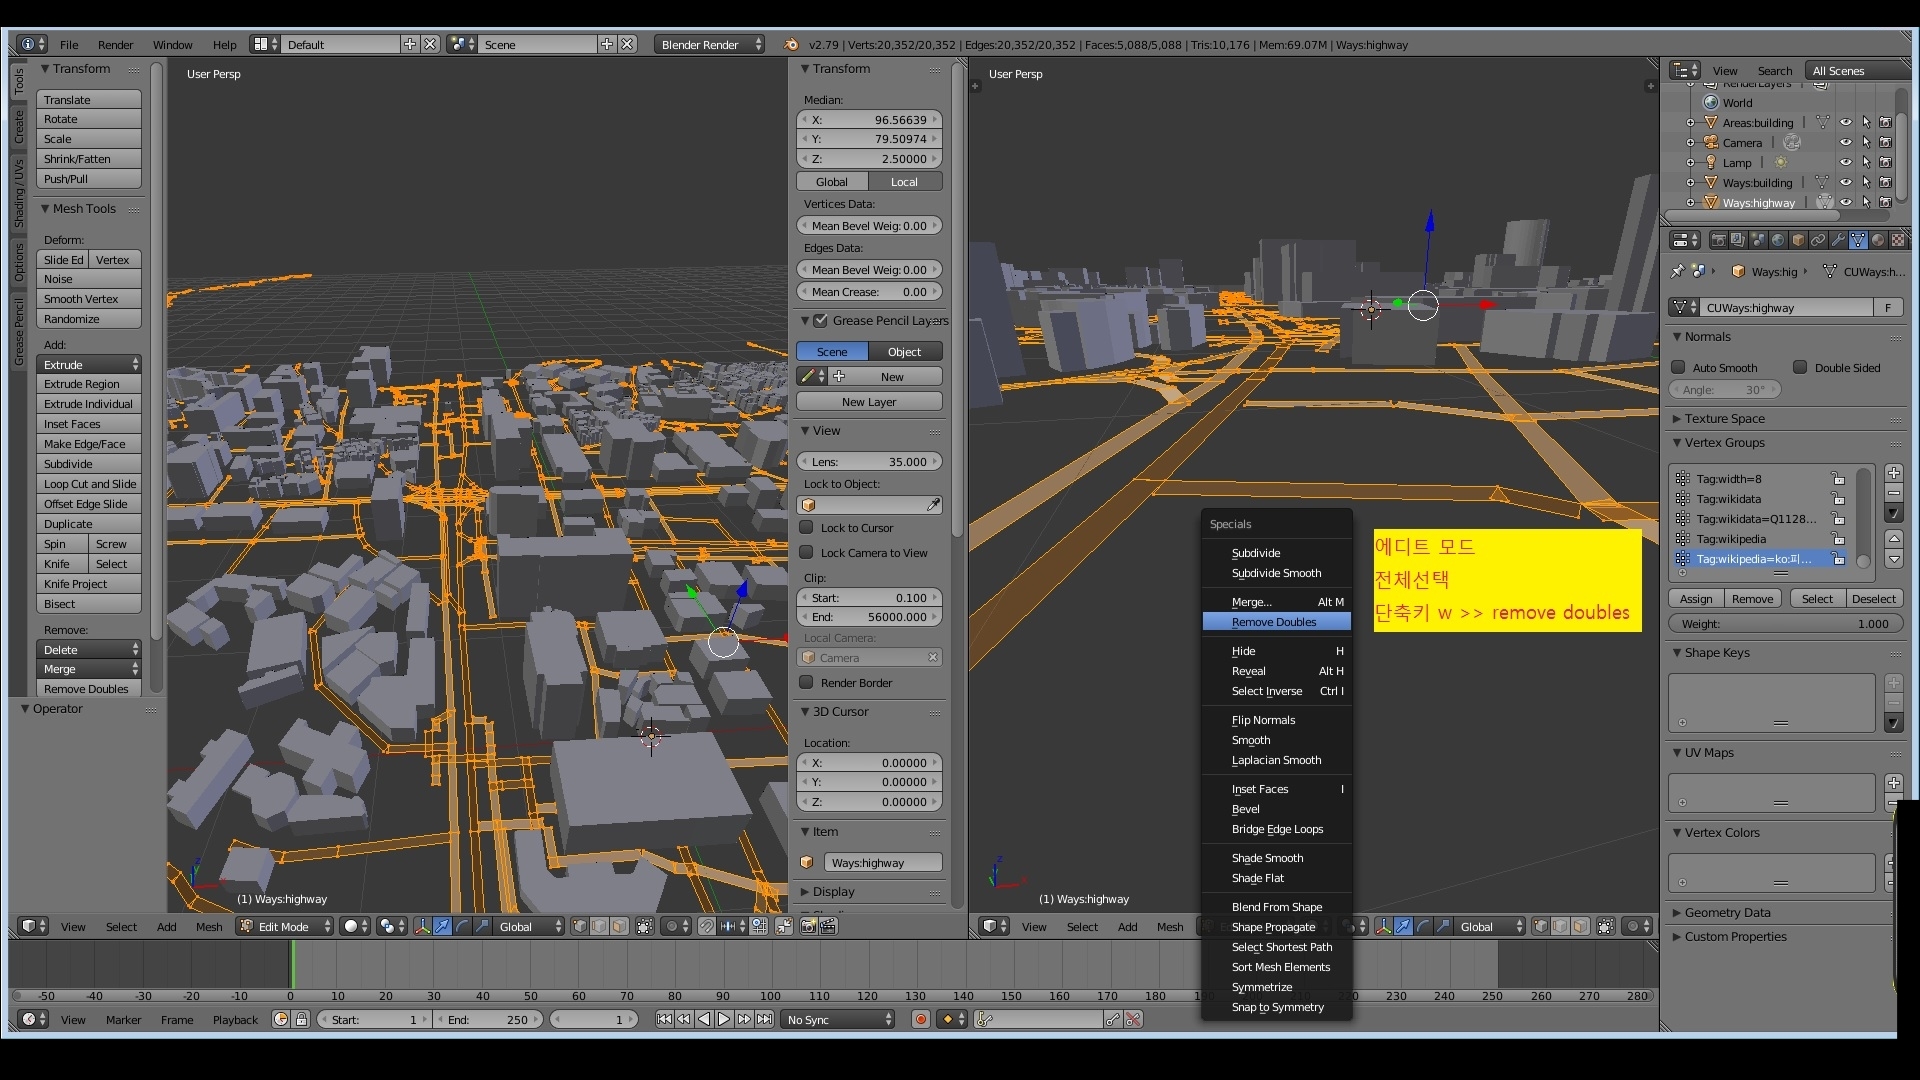
Task: Click the snap magnet icon in left header
Action: coord(706,926)
